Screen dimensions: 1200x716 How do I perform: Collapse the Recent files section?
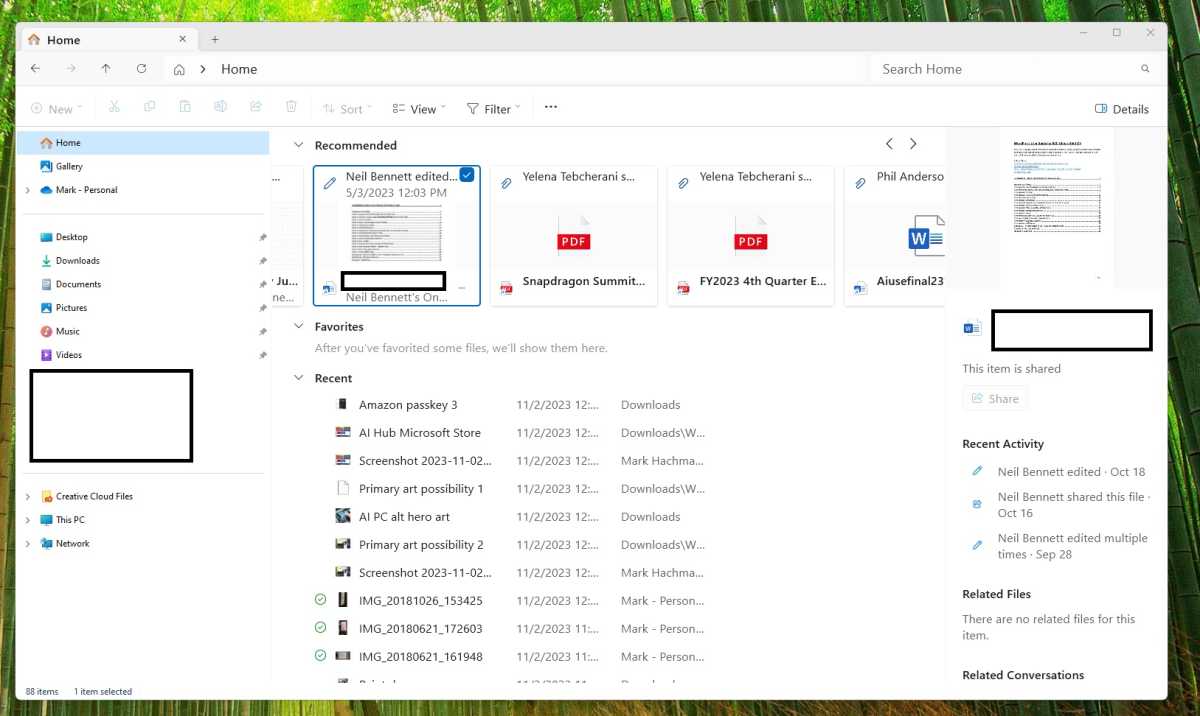coord(298,378)
